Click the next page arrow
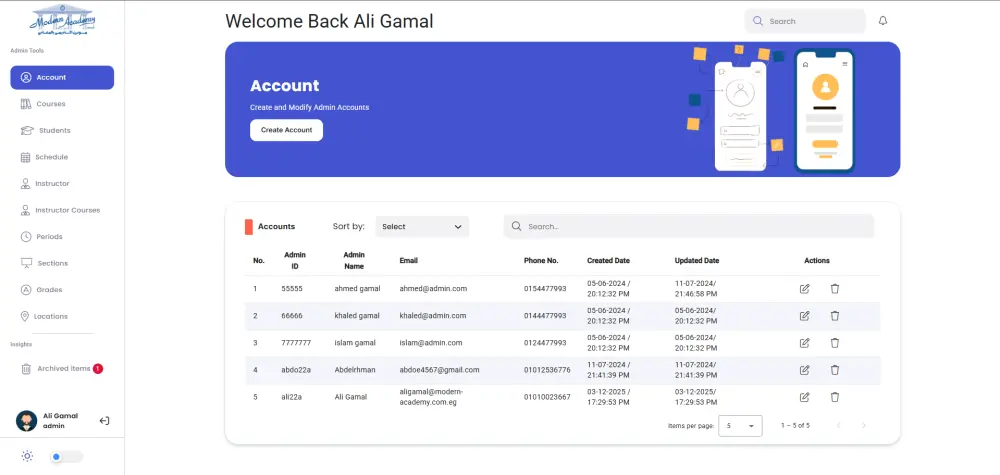The image size is (1000, 475). [x=864, y=425]
